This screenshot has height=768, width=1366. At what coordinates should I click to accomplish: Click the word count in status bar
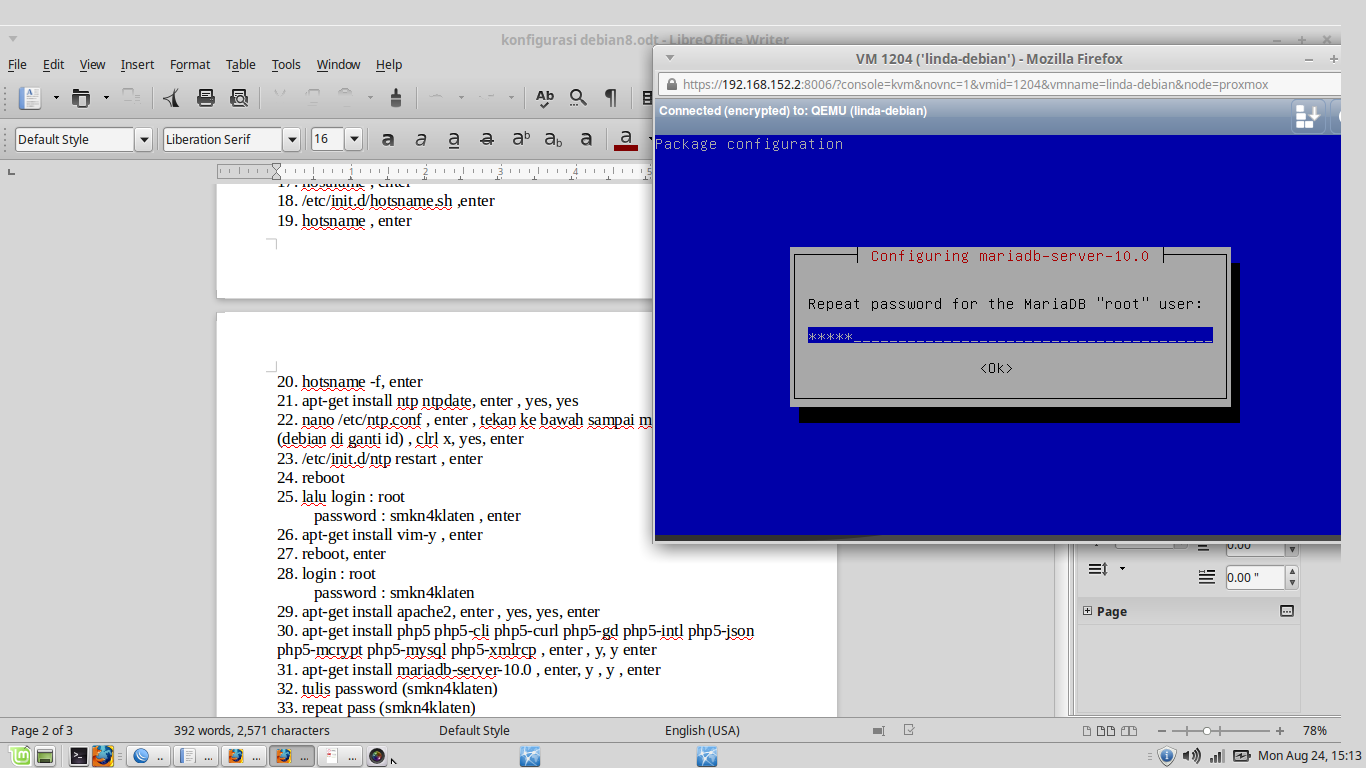coord(252,731)
